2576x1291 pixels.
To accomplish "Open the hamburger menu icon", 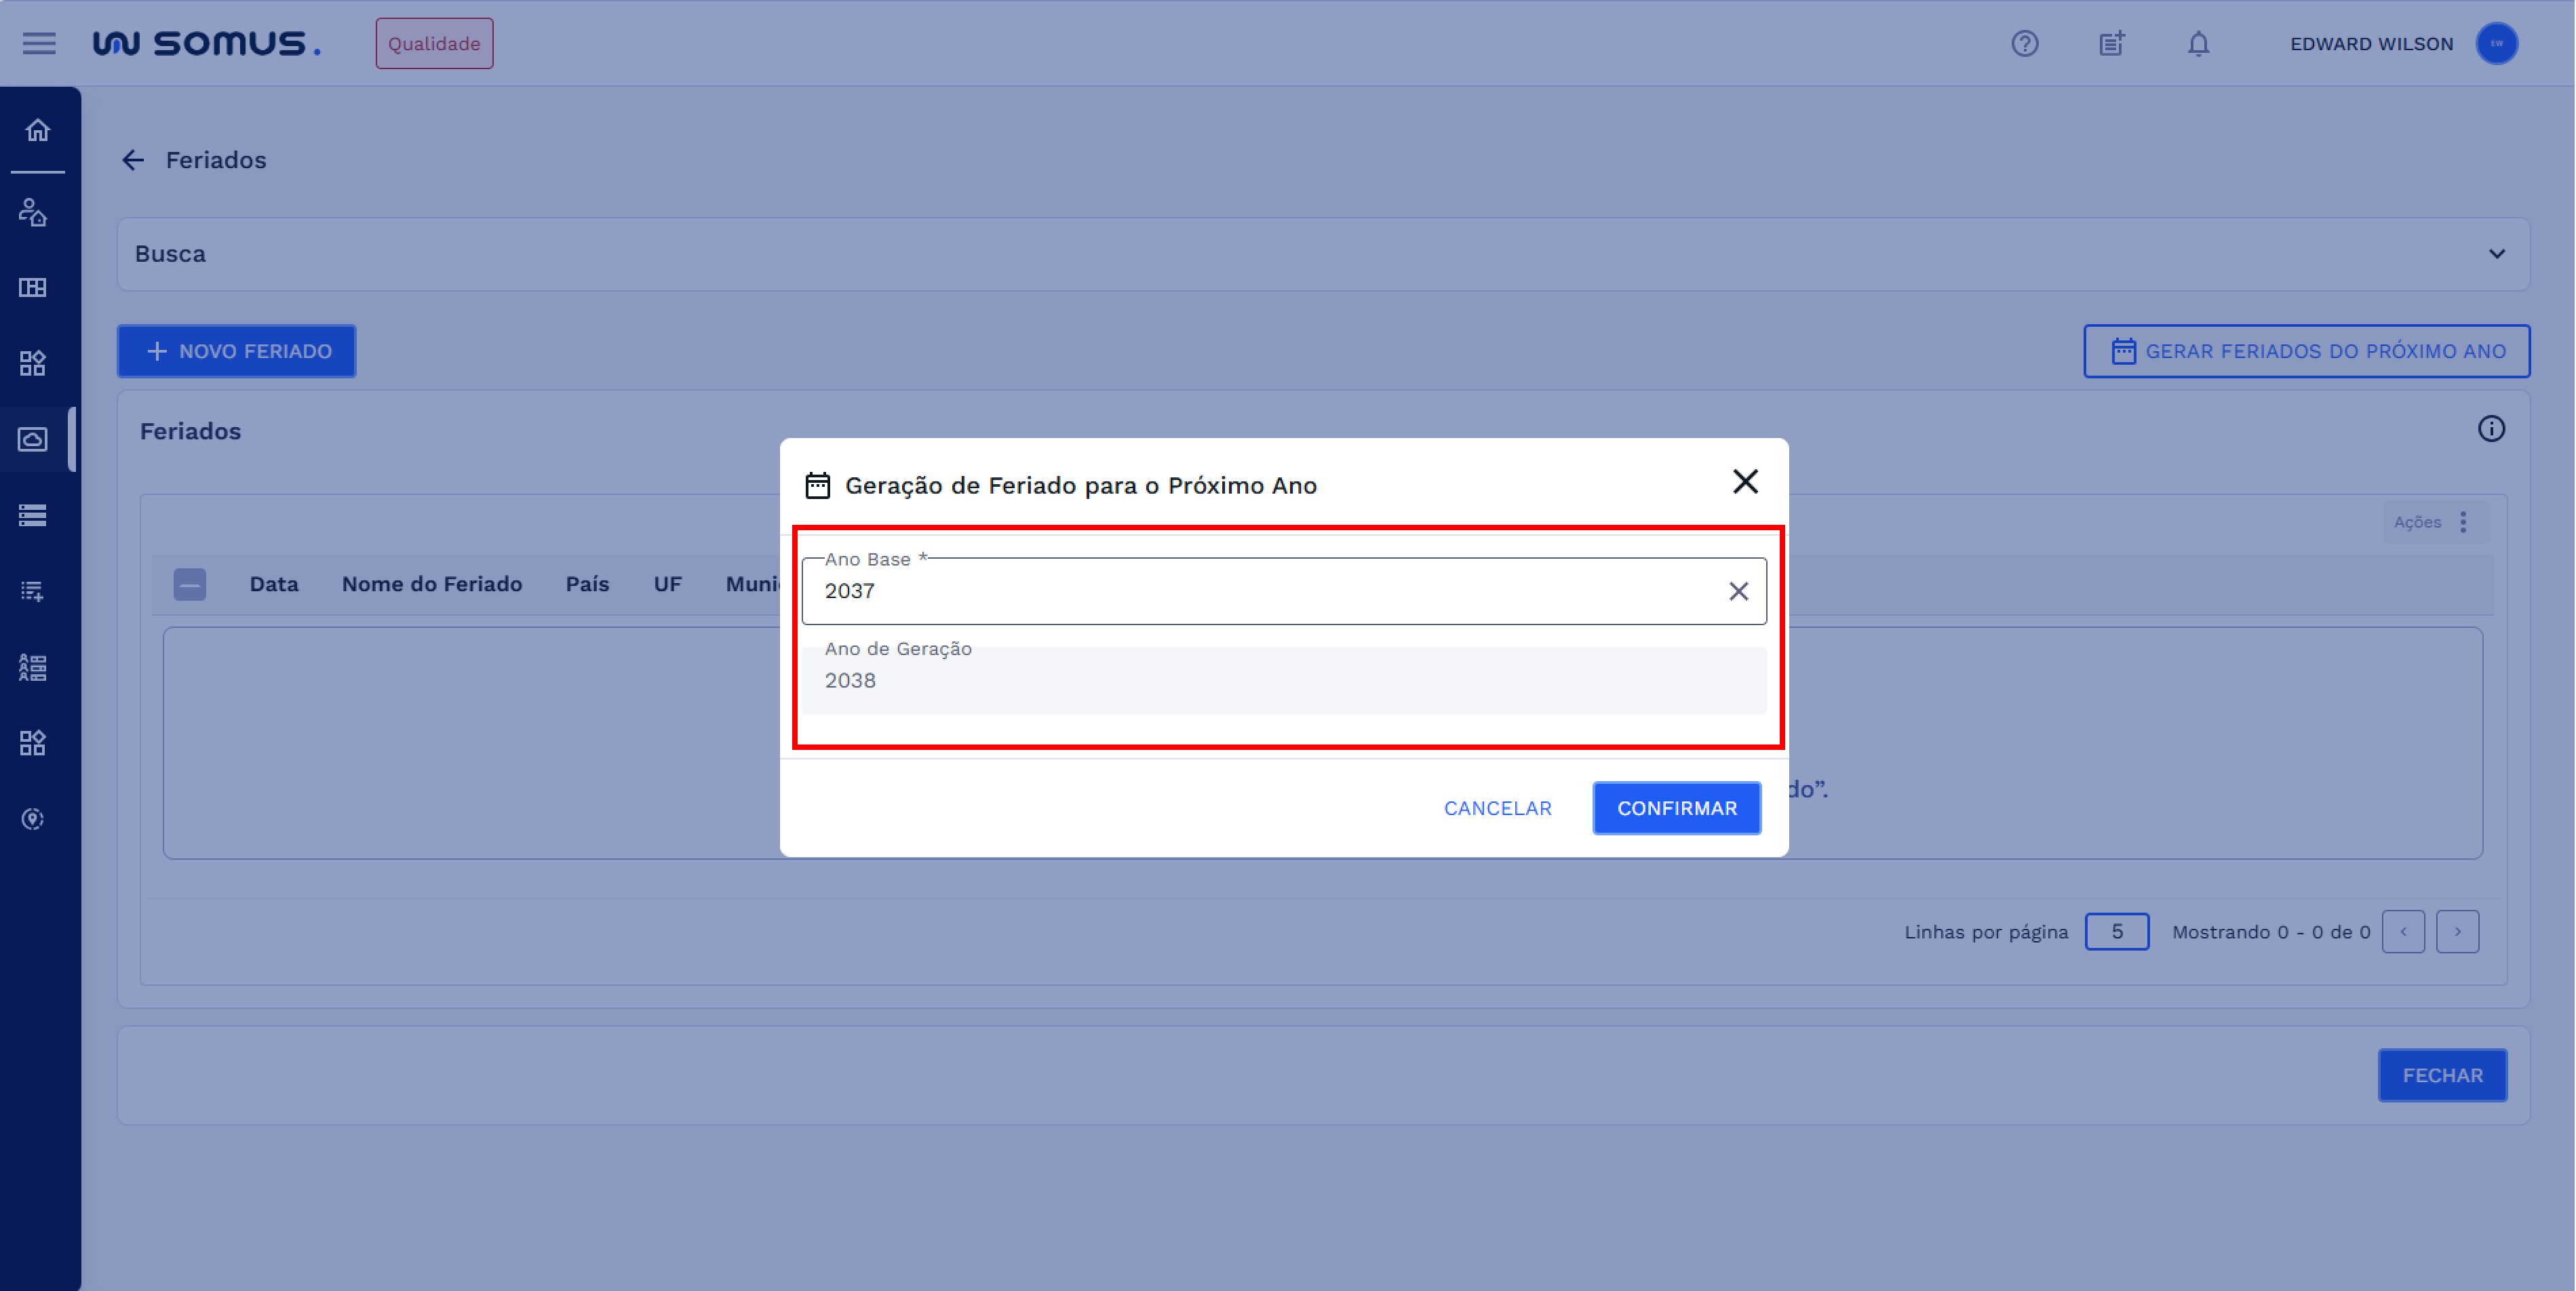I will click(x=39, y=43).
